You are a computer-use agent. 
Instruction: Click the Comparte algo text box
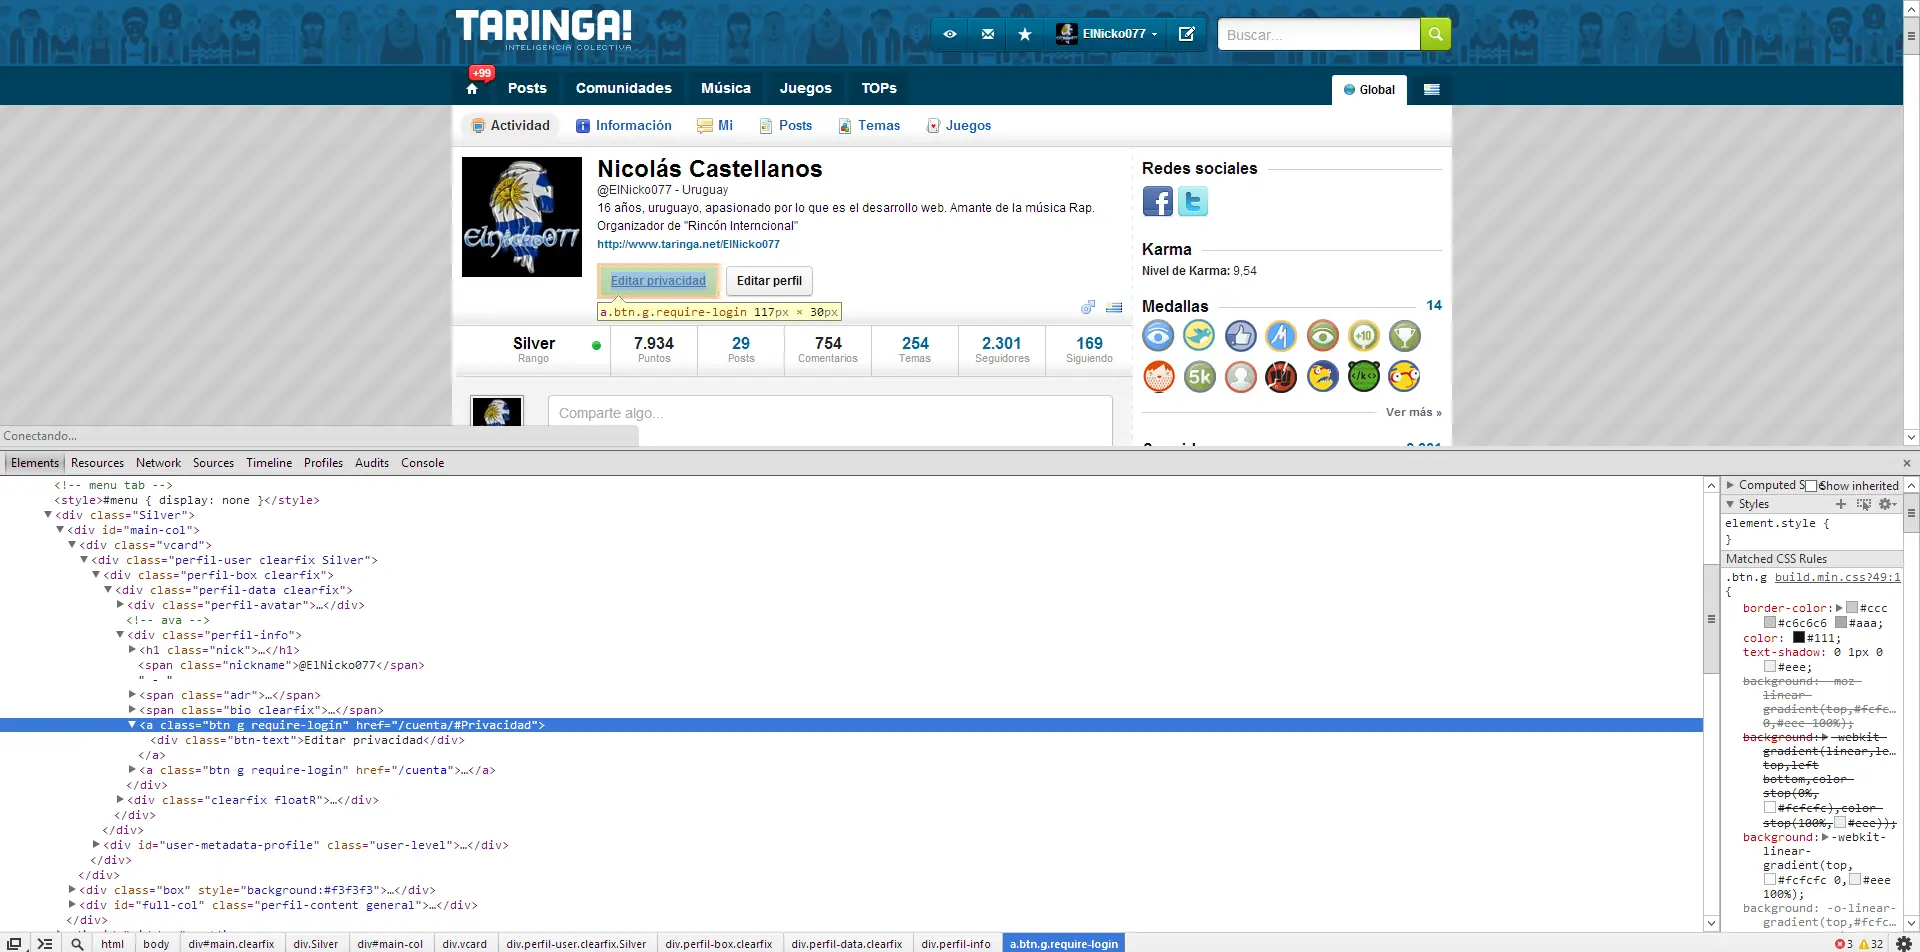coord(830,420)
